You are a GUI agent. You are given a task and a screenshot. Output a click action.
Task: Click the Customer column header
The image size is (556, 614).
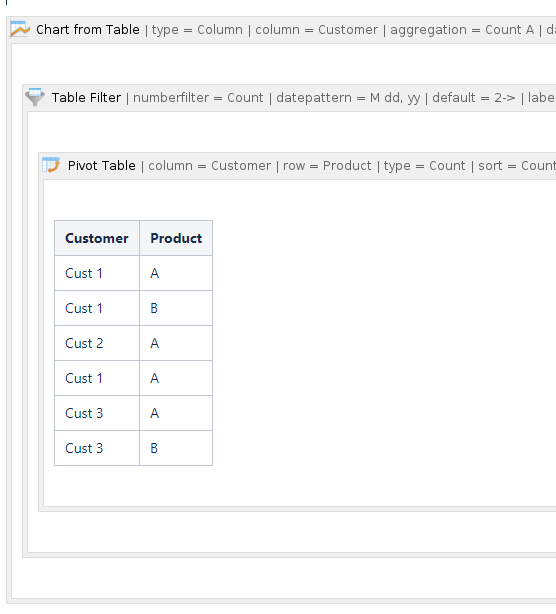pyautogui.click(x=97, y=238)
